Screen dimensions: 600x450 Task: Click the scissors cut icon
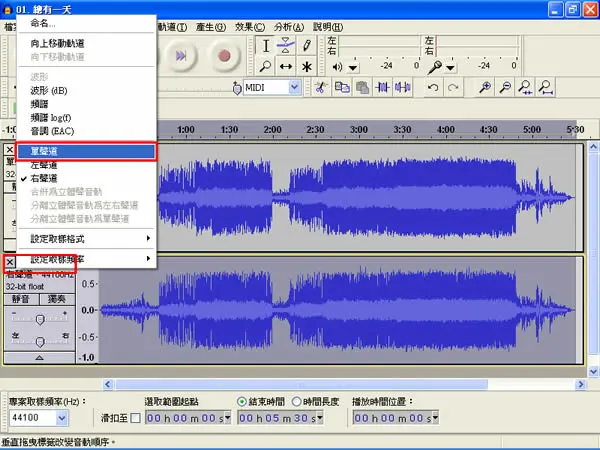[x=321, y=88]
